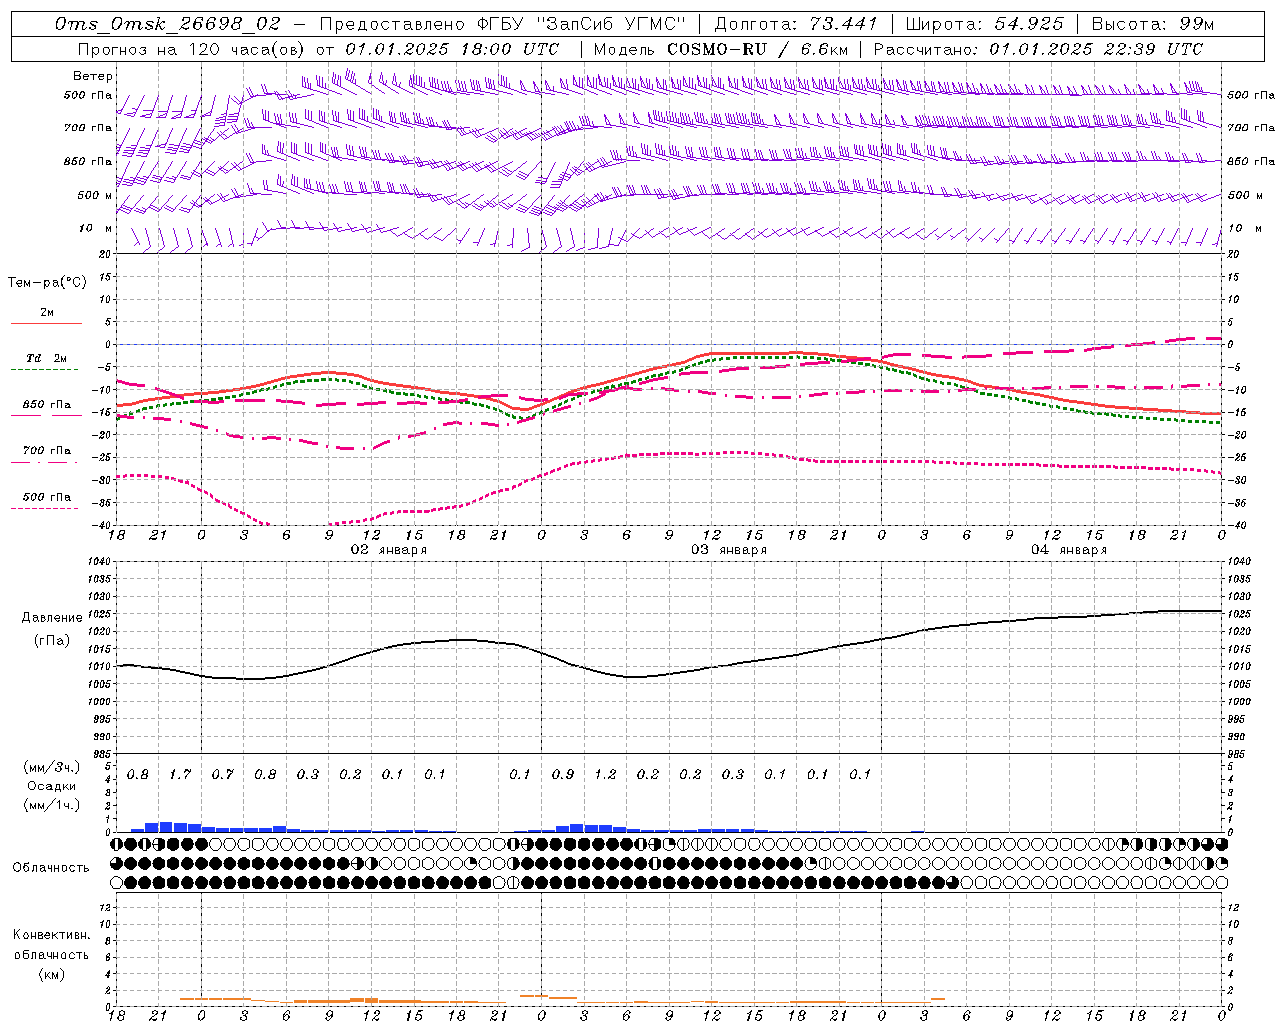Select the Осадки precipitation panel label

click(x=51, y=786)
